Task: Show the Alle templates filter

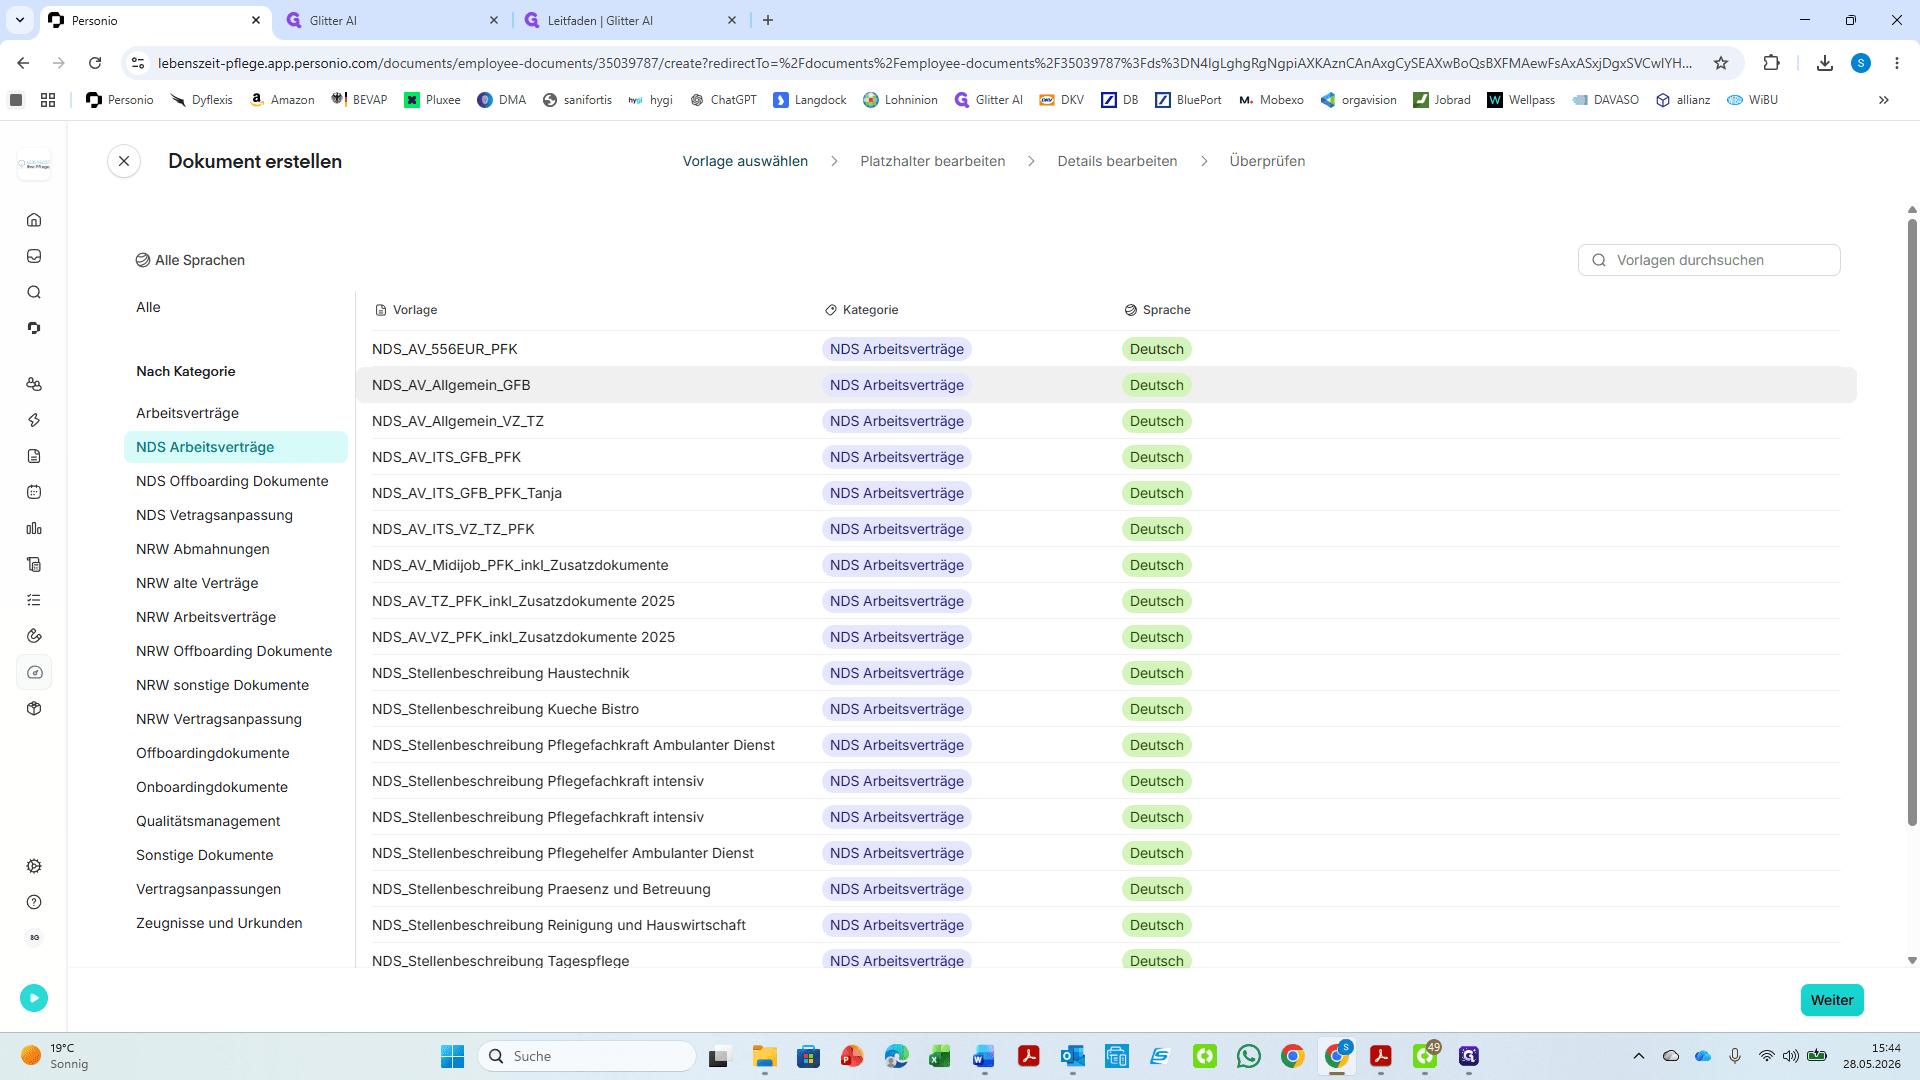Action: (x=148, y=307)
